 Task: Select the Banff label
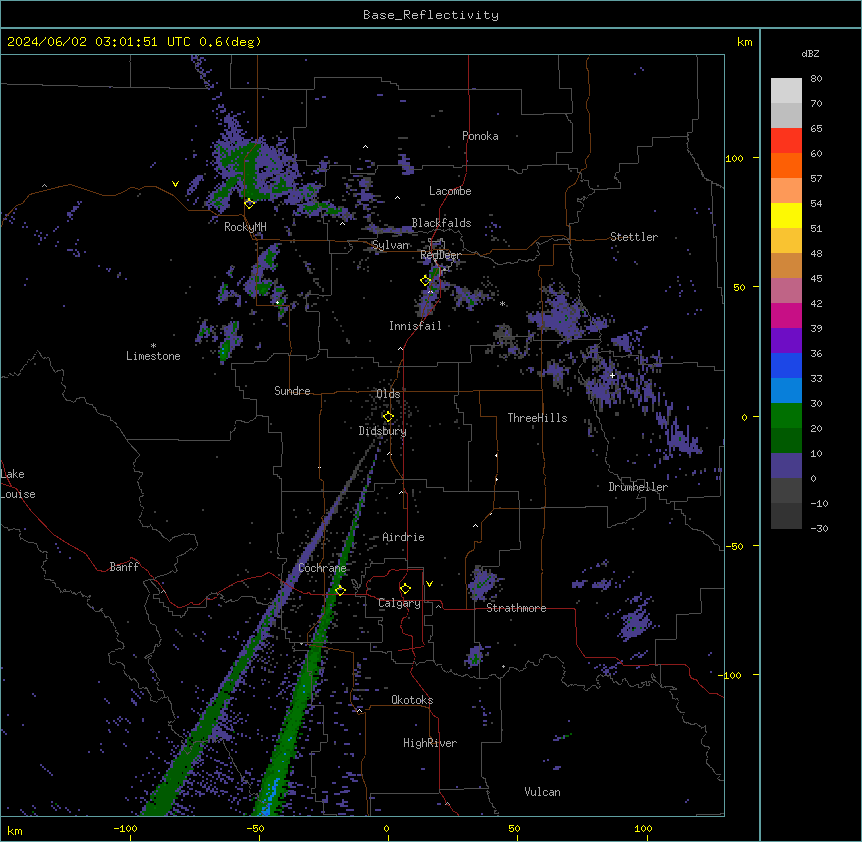tap(124, 567)
